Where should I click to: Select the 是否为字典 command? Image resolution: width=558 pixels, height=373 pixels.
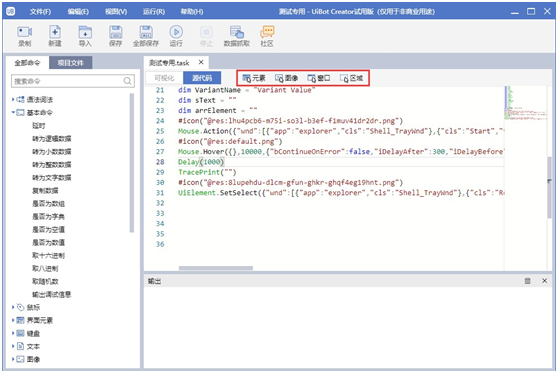coord(48,216)
